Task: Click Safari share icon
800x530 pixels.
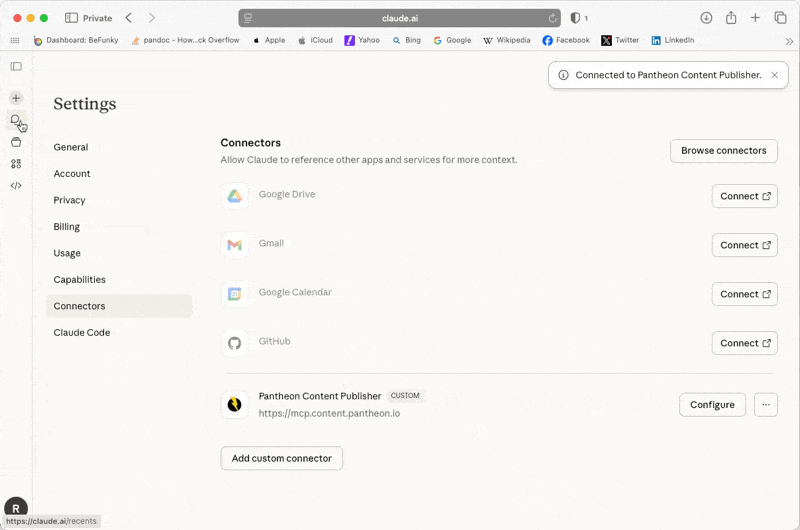Action: (x=731, y=18)
